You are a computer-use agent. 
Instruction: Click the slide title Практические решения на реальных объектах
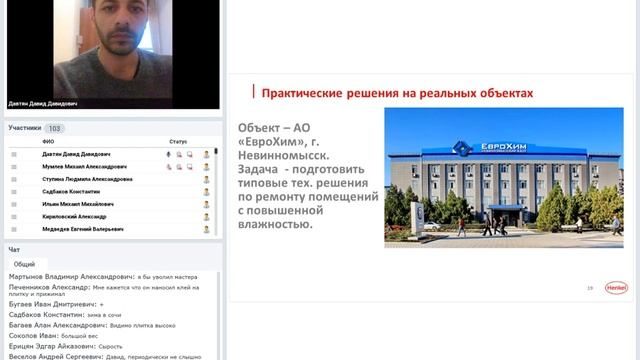(x=397, y=93)
